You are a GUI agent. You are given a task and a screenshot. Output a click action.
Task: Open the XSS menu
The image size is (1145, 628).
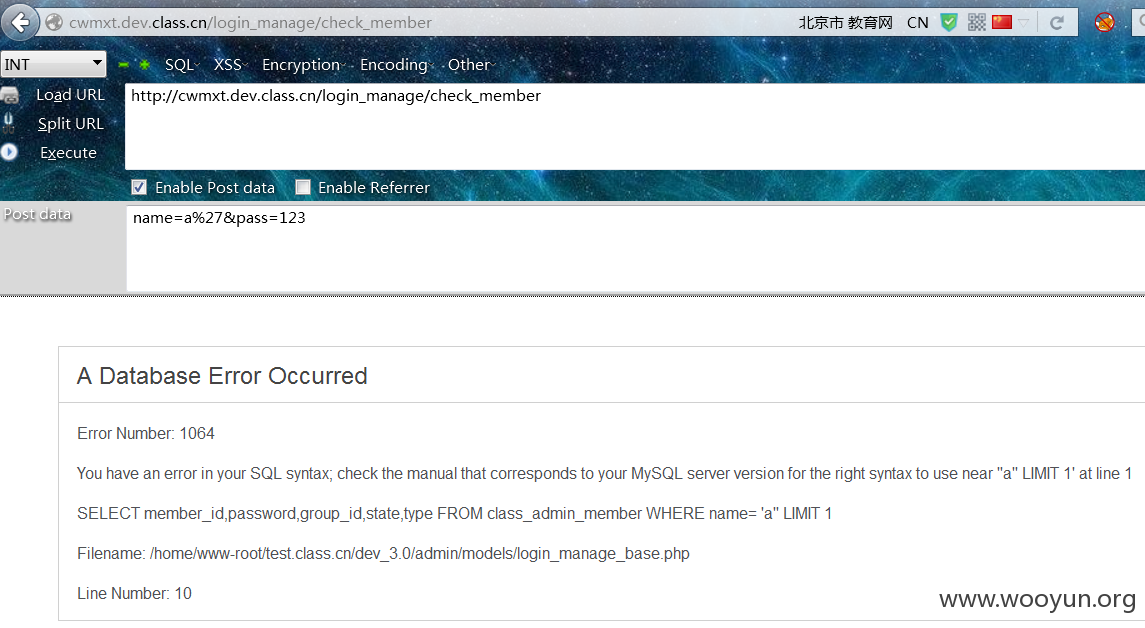[231, 64]
